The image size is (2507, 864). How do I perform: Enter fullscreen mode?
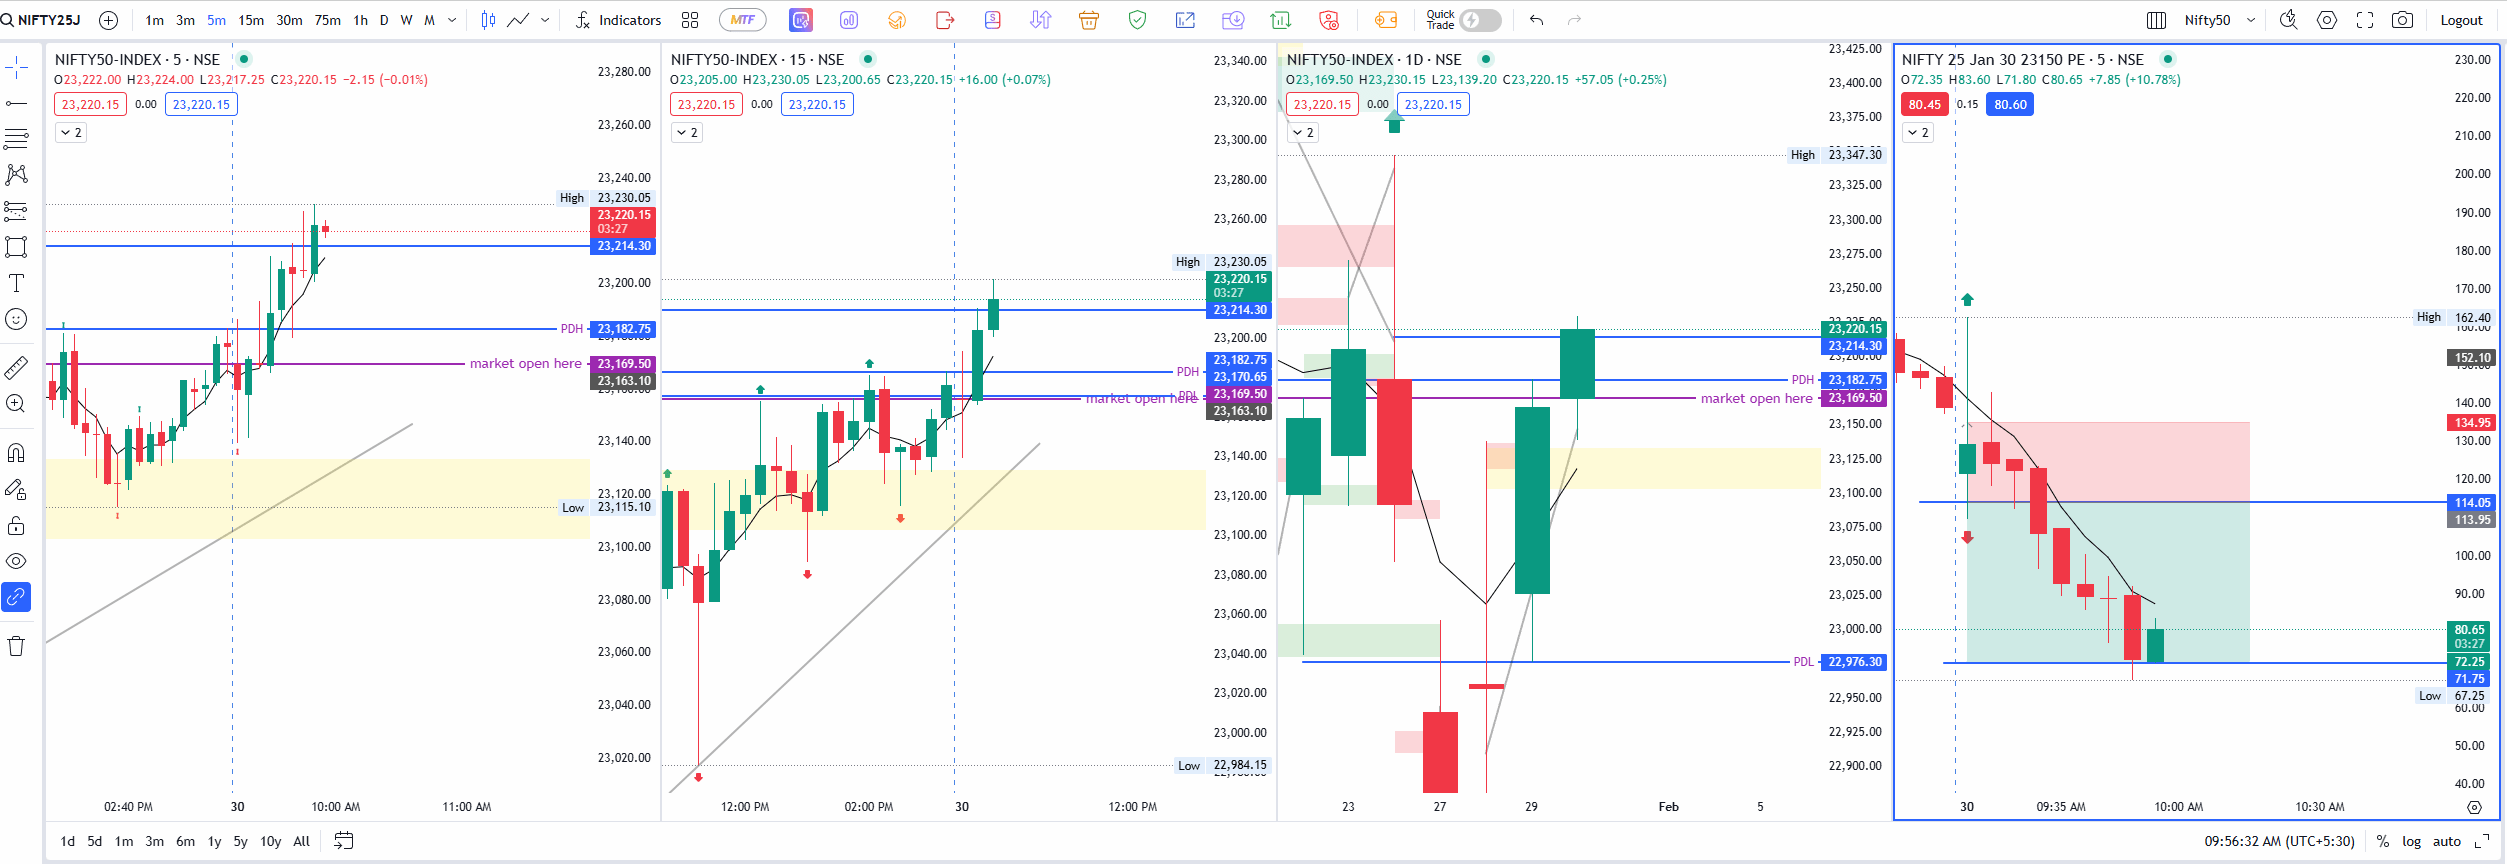[2365, 20]
